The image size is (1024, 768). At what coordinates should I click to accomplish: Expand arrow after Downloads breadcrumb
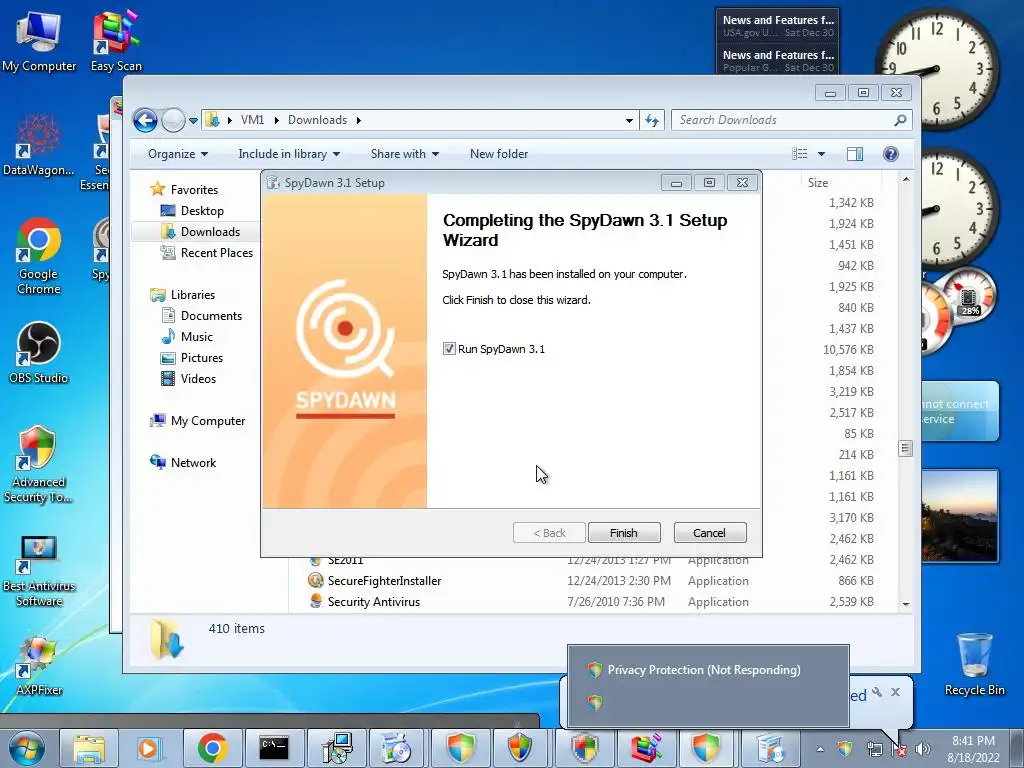359,120
